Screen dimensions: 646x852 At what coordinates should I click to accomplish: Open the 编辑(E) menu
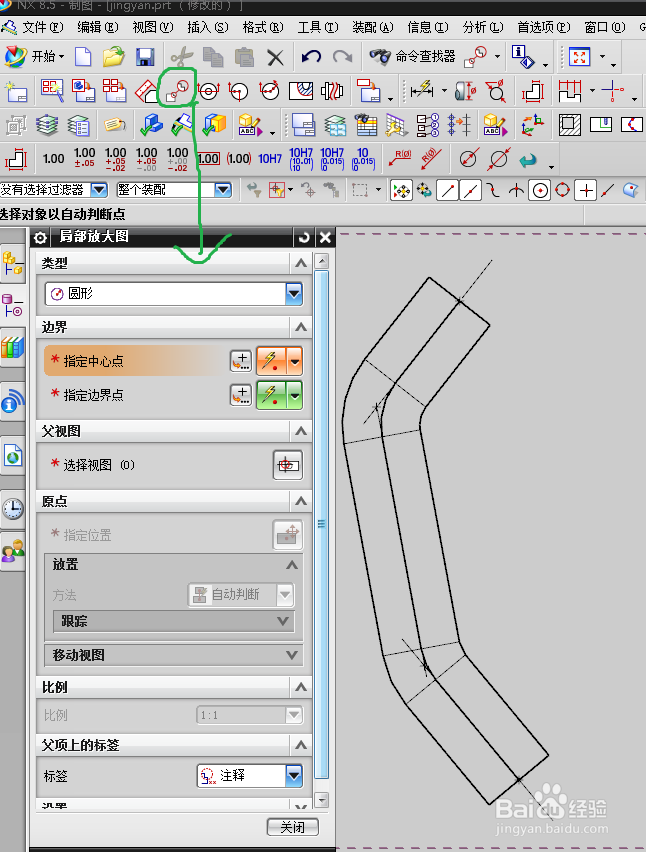pos(97,27)
